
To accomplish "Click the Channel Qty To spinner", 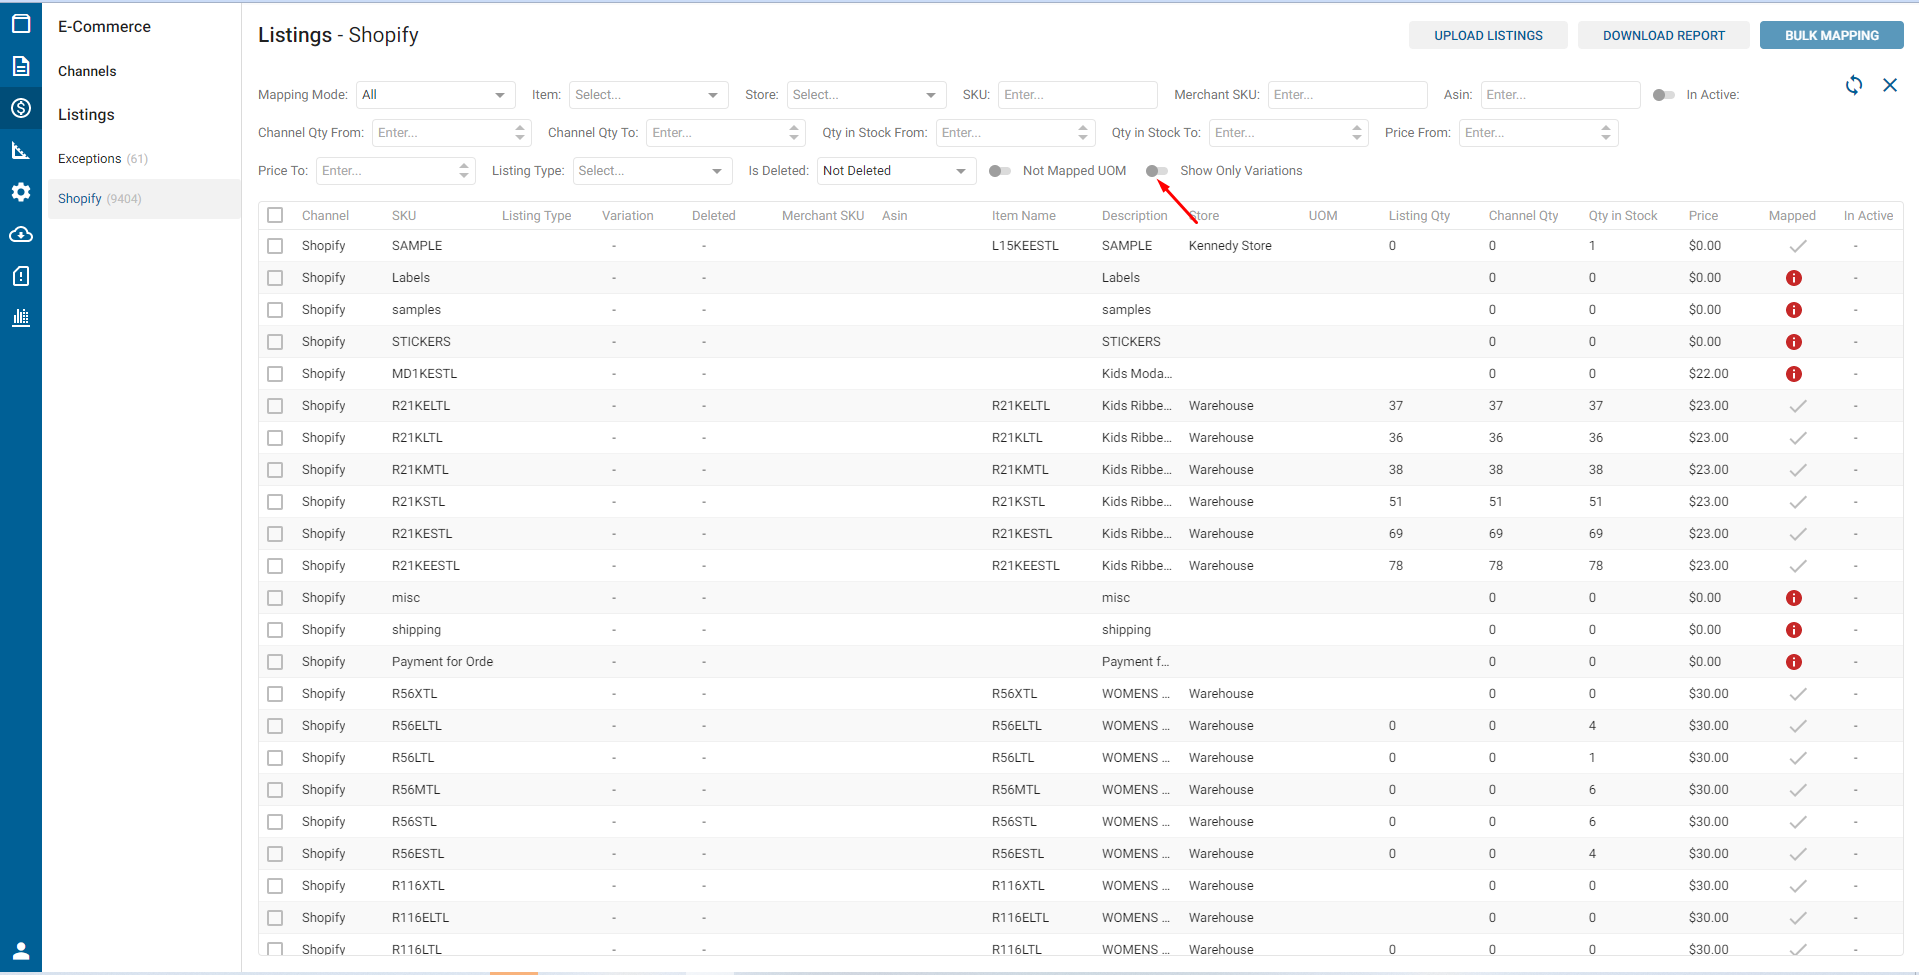I will coord(794,133).
